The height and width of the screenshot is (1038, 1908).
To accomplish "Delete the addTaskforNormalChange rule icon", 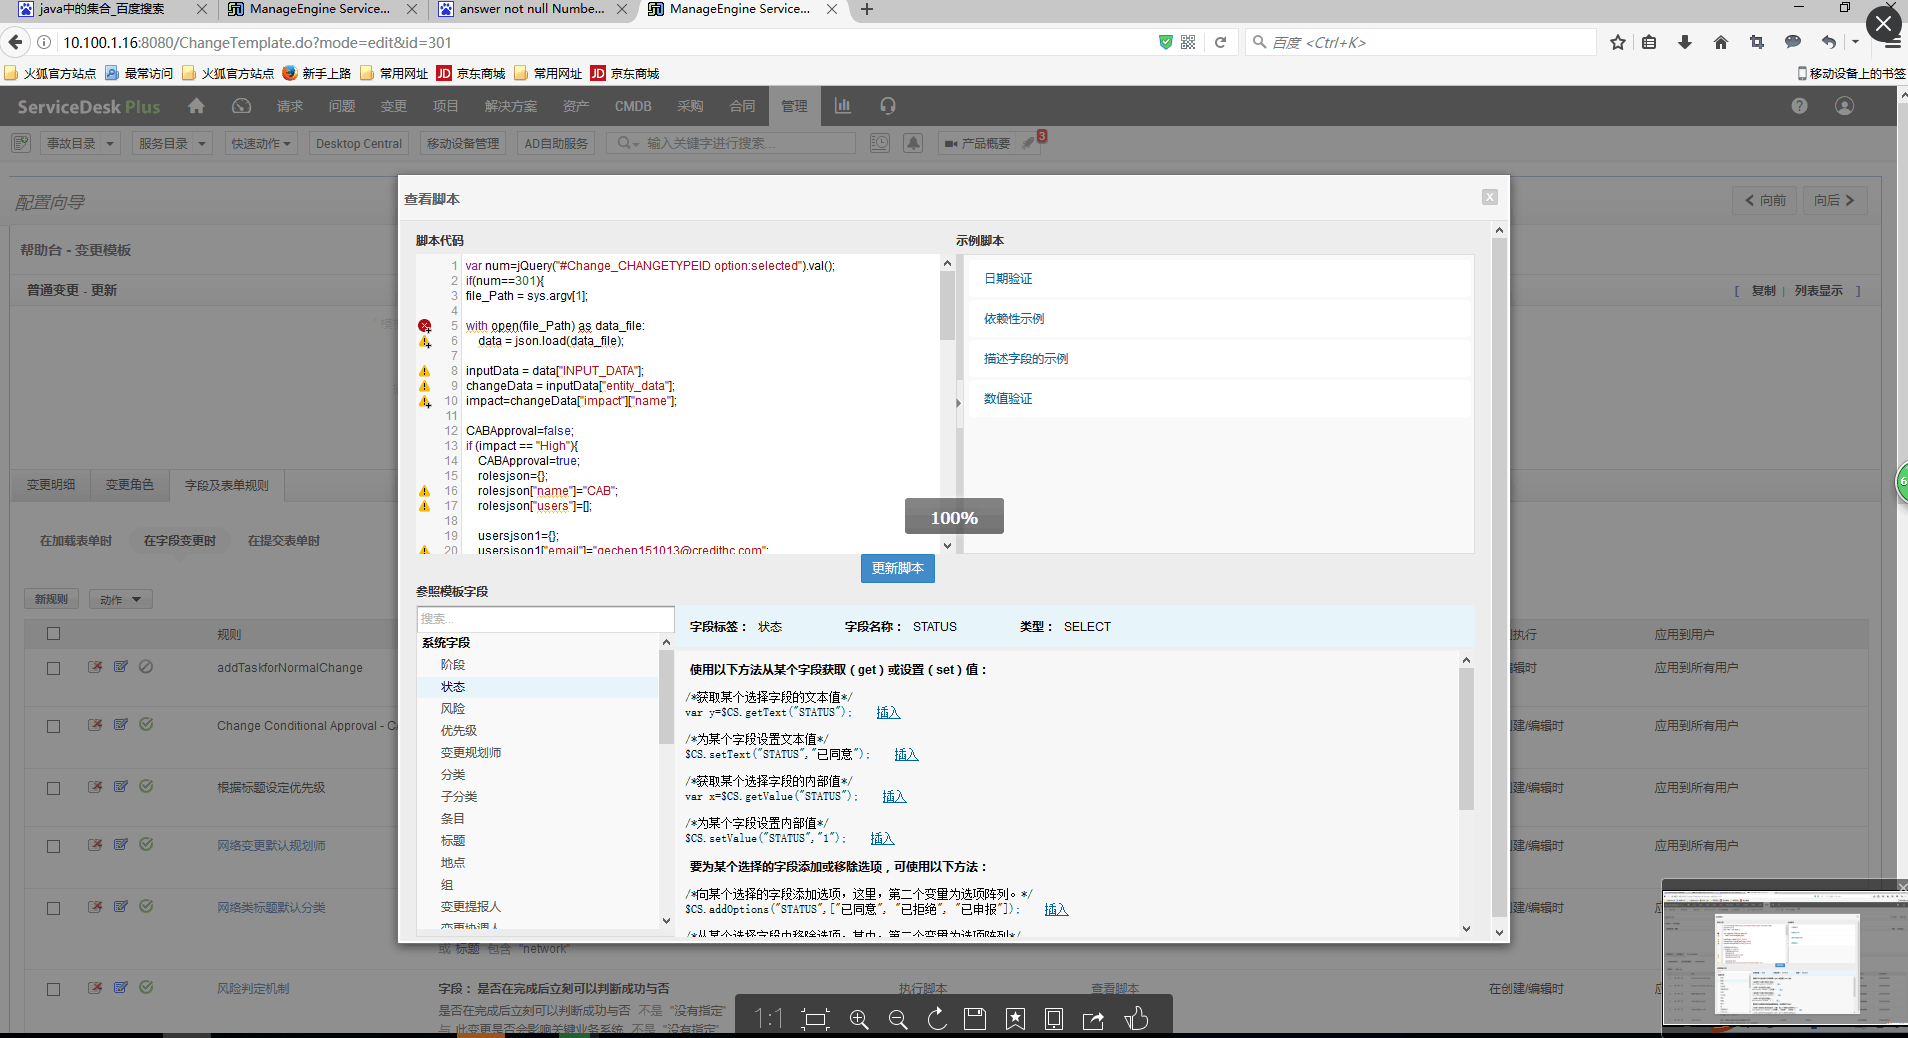I will [95, 666].
